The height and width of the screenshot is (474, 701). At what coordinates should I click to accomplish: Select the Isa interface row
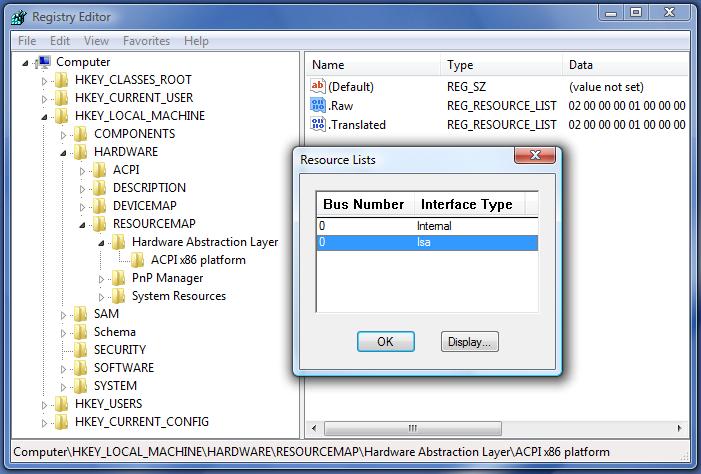(427, 242)
